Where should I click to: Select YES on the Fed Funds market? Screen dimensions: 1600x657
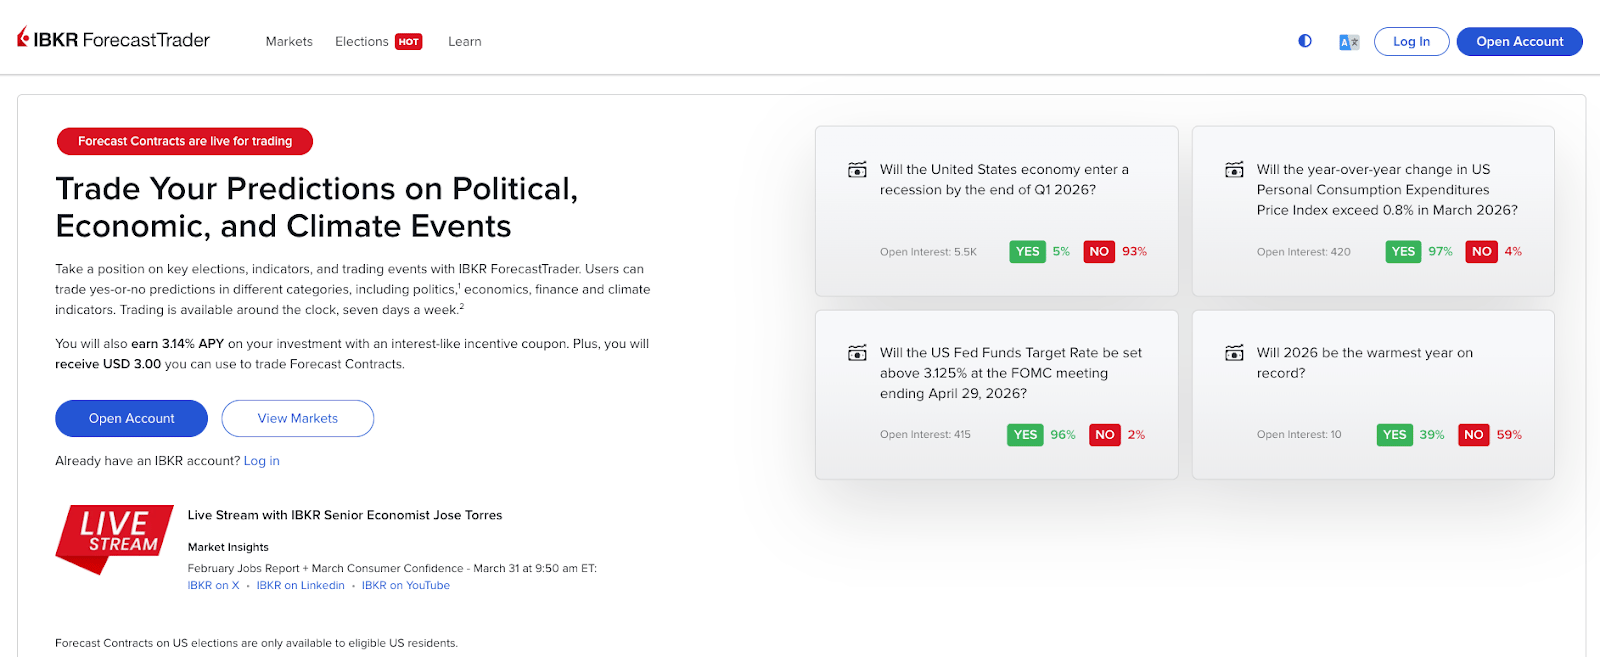coord(1025,435)
